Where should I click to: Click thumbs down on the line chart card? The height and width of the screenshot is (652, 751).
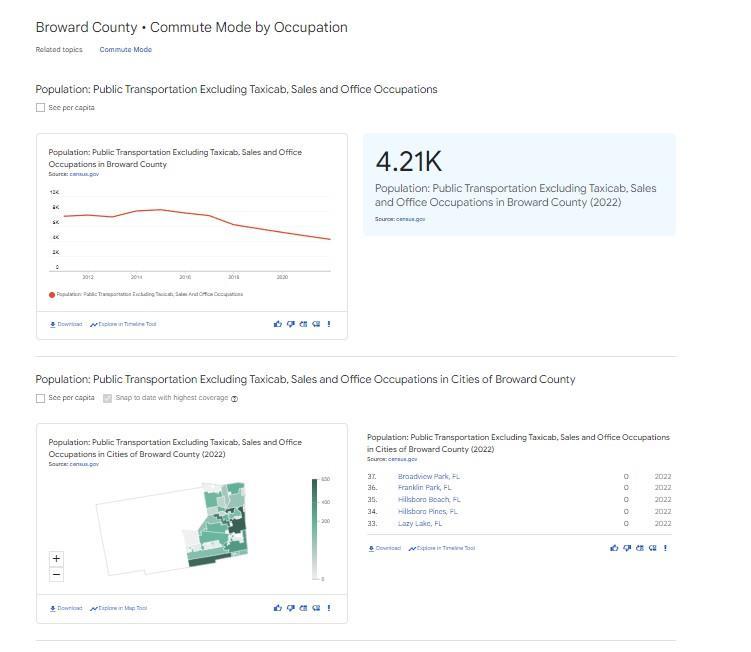[x=291, y=324]
